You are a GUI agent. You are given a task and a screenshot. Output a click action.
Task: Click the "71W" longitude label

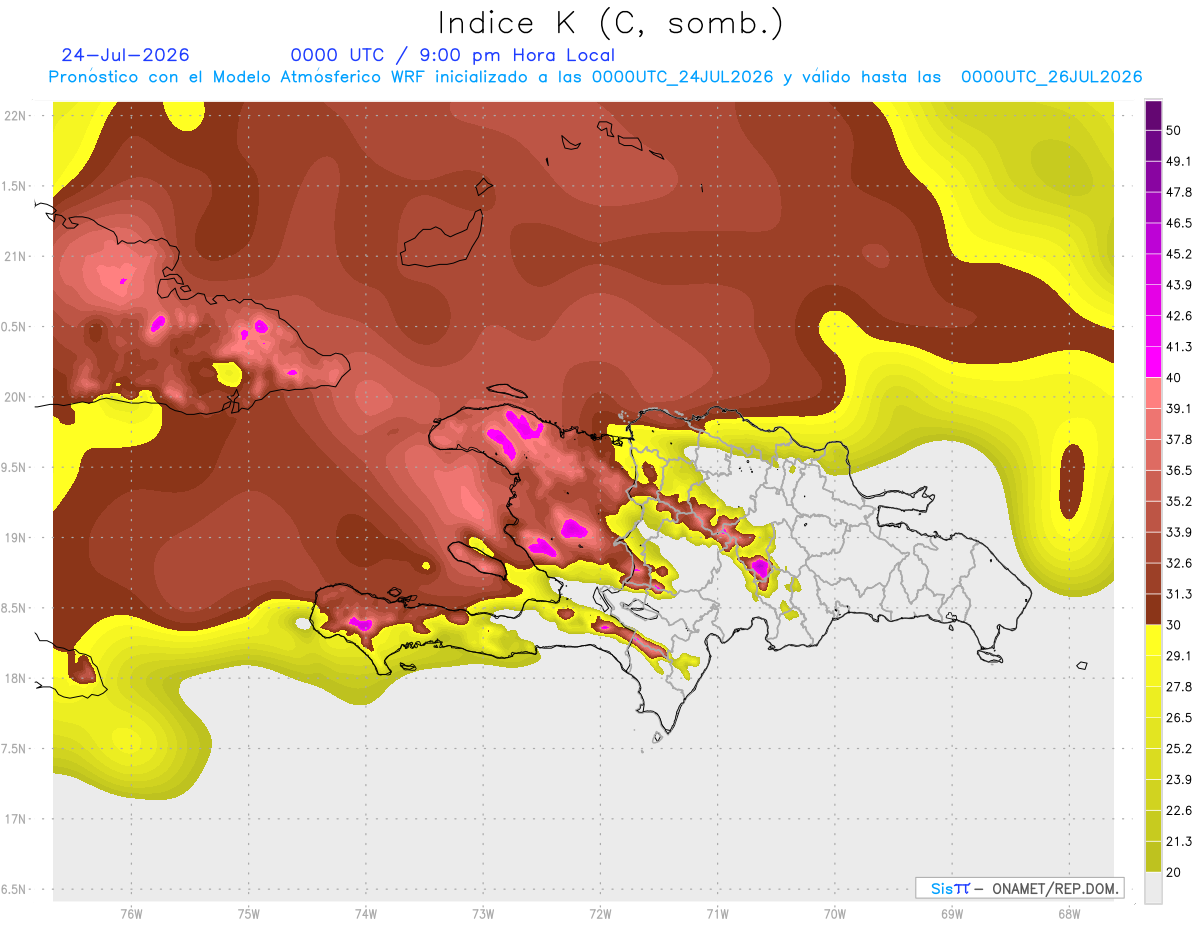(717, 913)
